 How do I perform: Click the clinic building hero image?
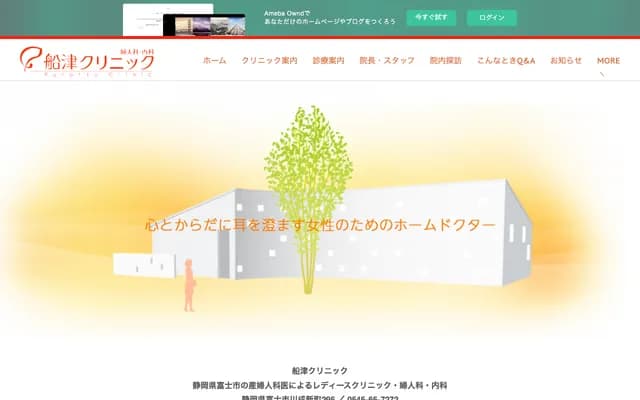coord(320,212)
